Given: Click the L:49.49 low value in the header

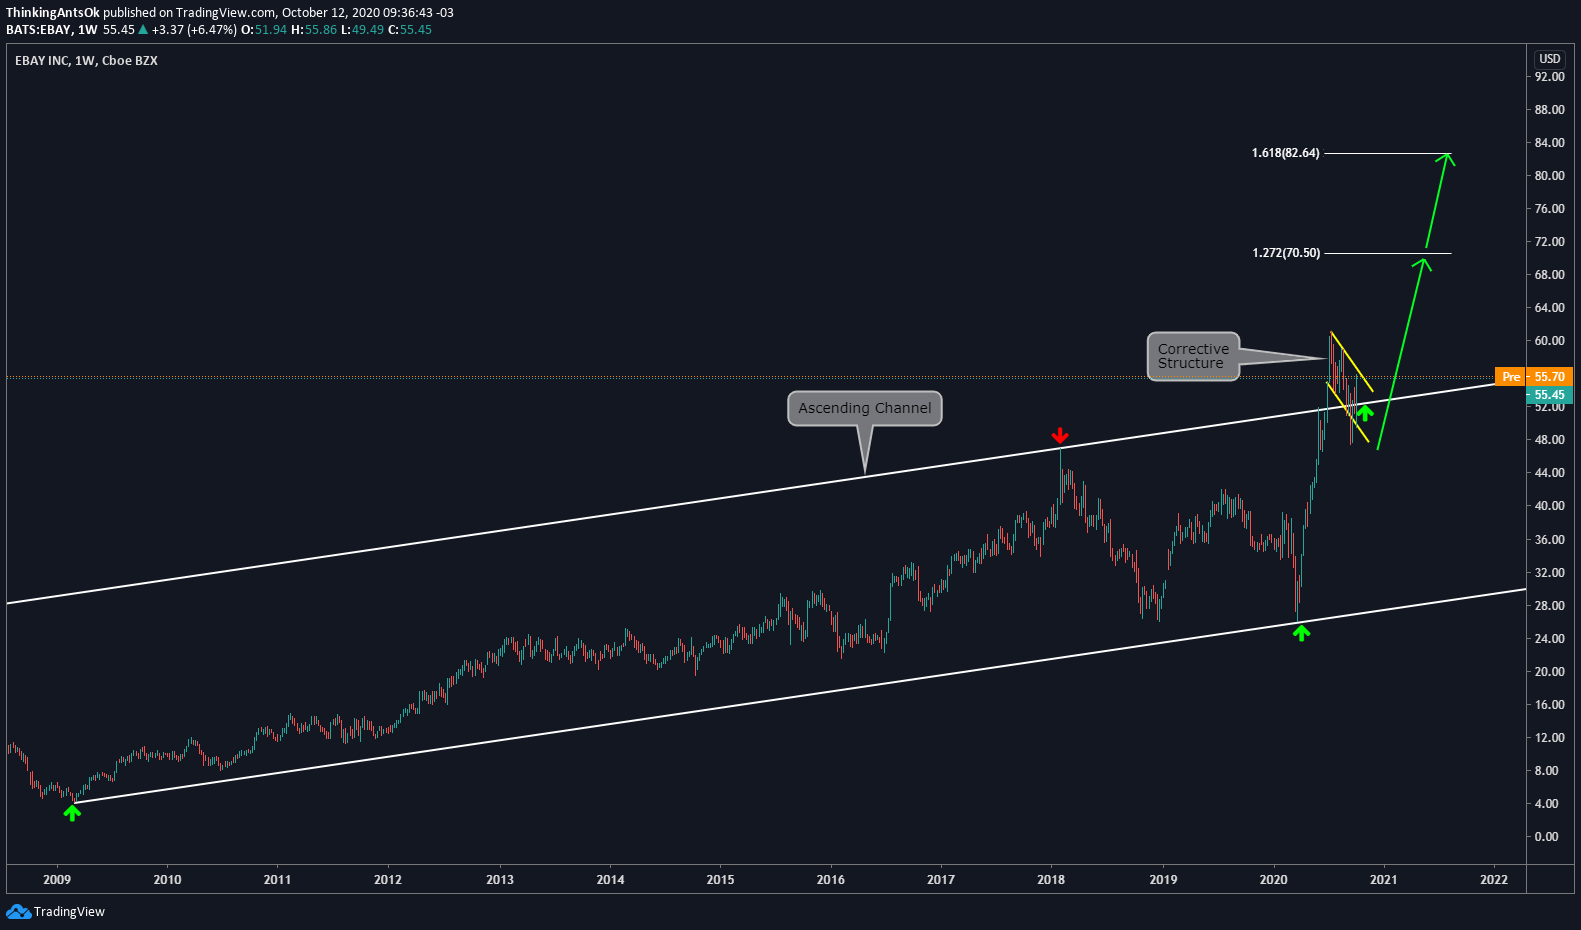Looking at the screenshot, I should point(362,30).
